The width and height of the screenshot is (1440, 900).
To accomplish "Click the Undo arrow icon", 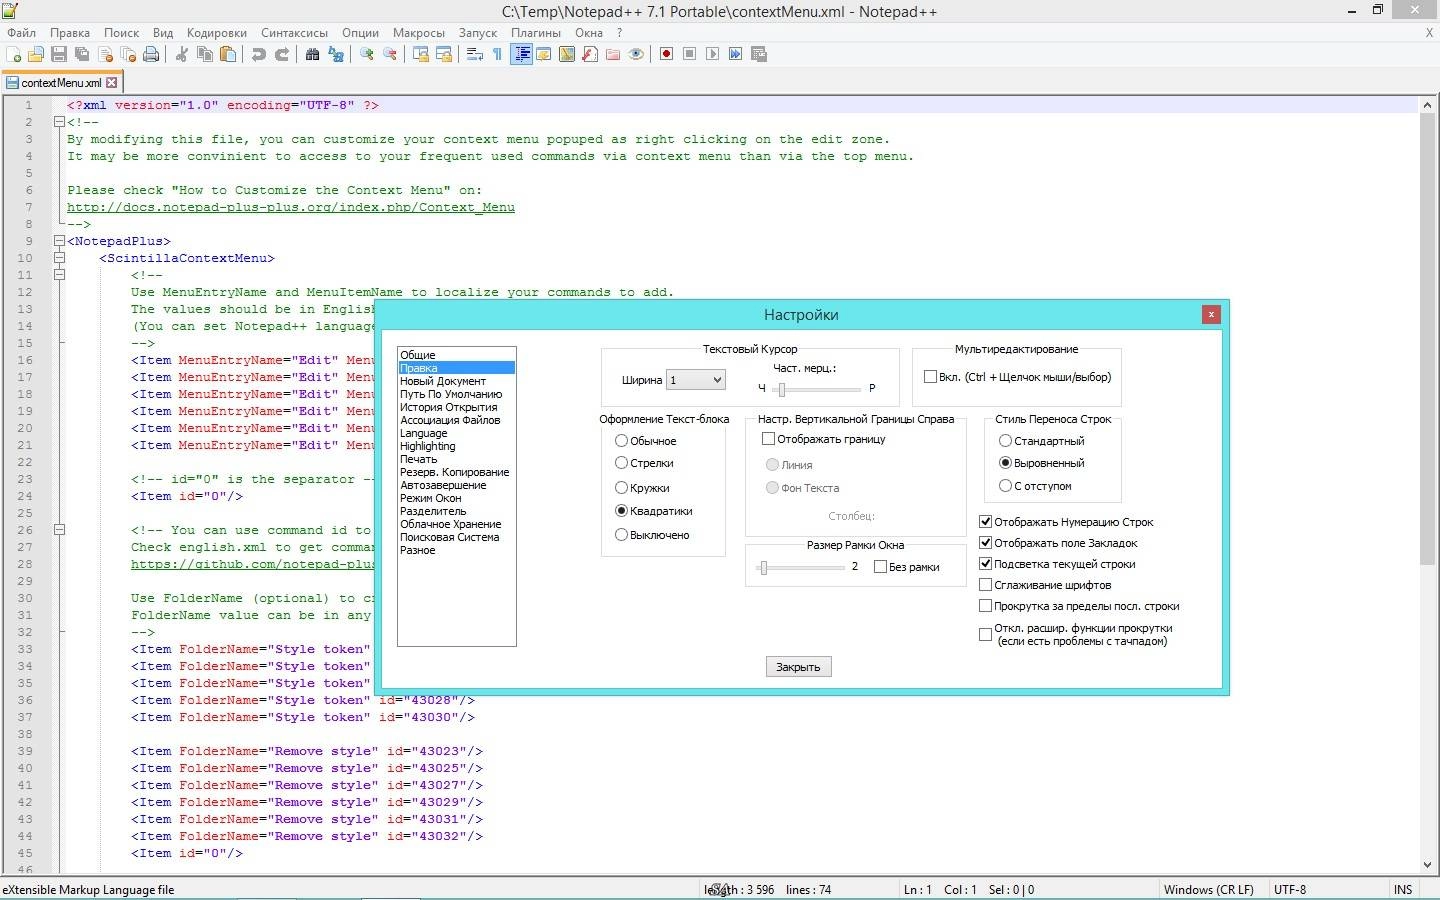I will point(259,54).
